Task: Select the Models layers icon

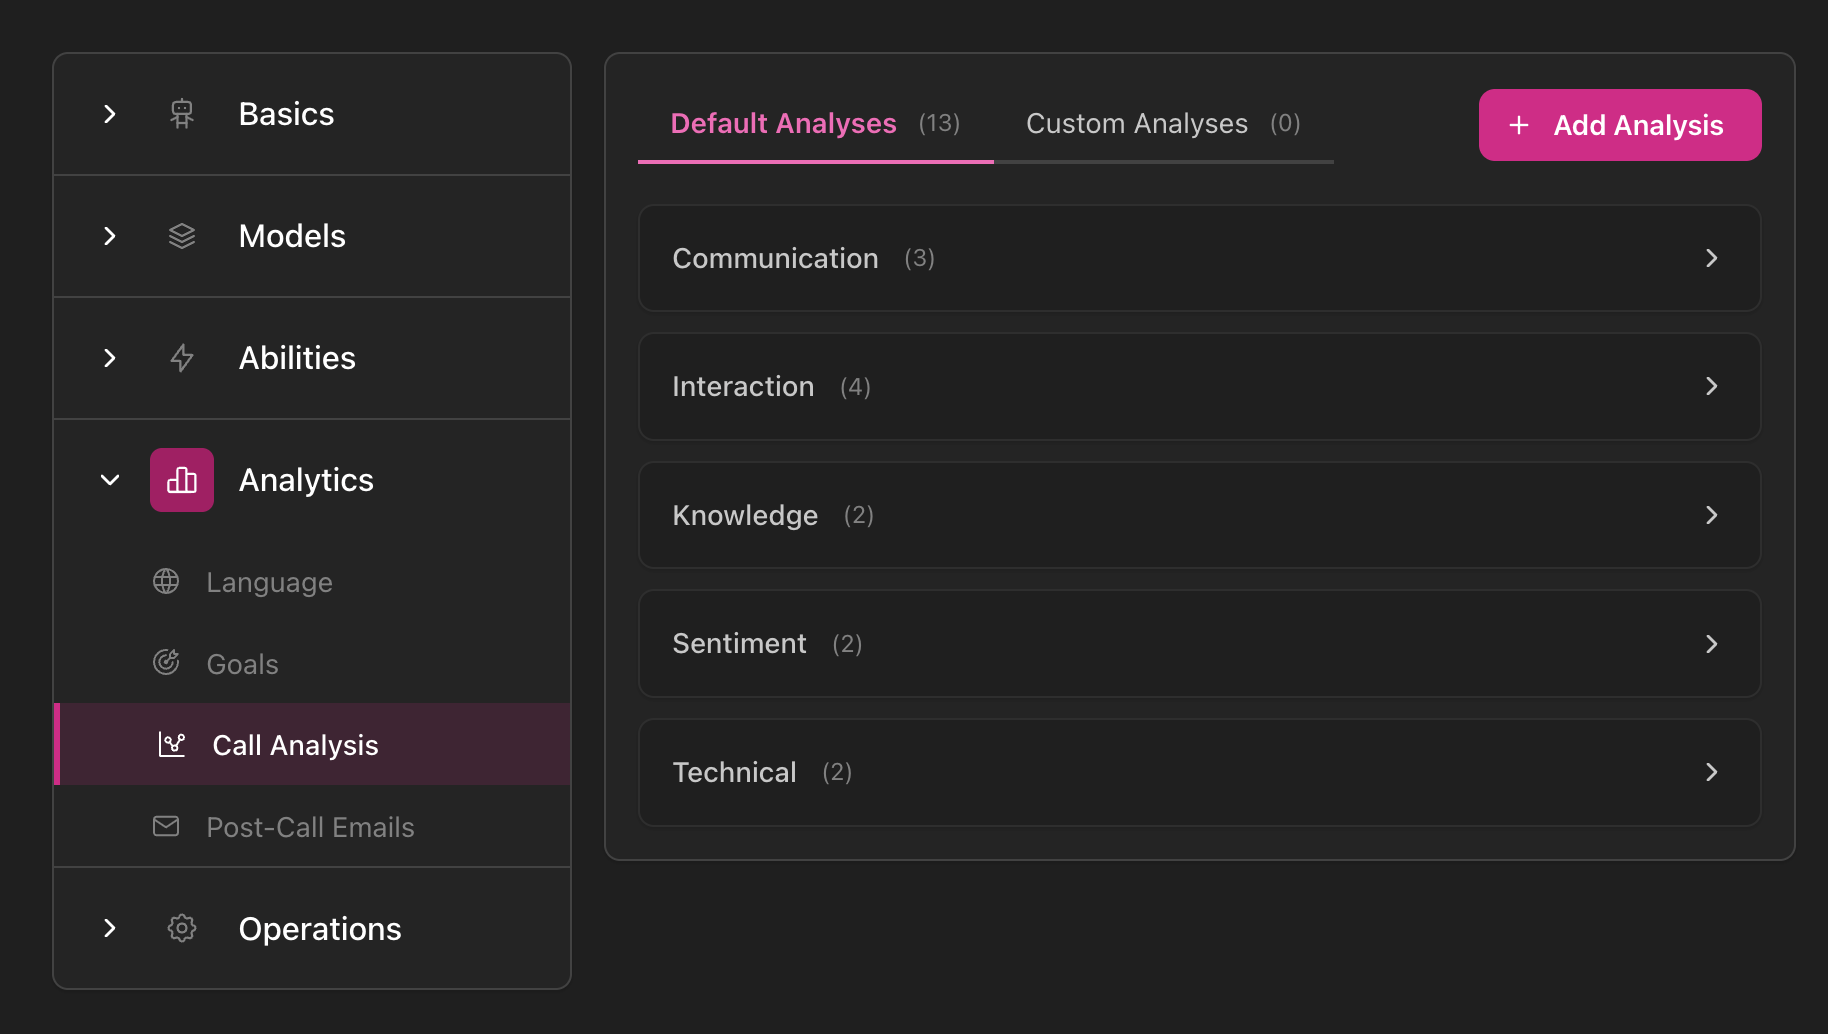Action: 181,236
